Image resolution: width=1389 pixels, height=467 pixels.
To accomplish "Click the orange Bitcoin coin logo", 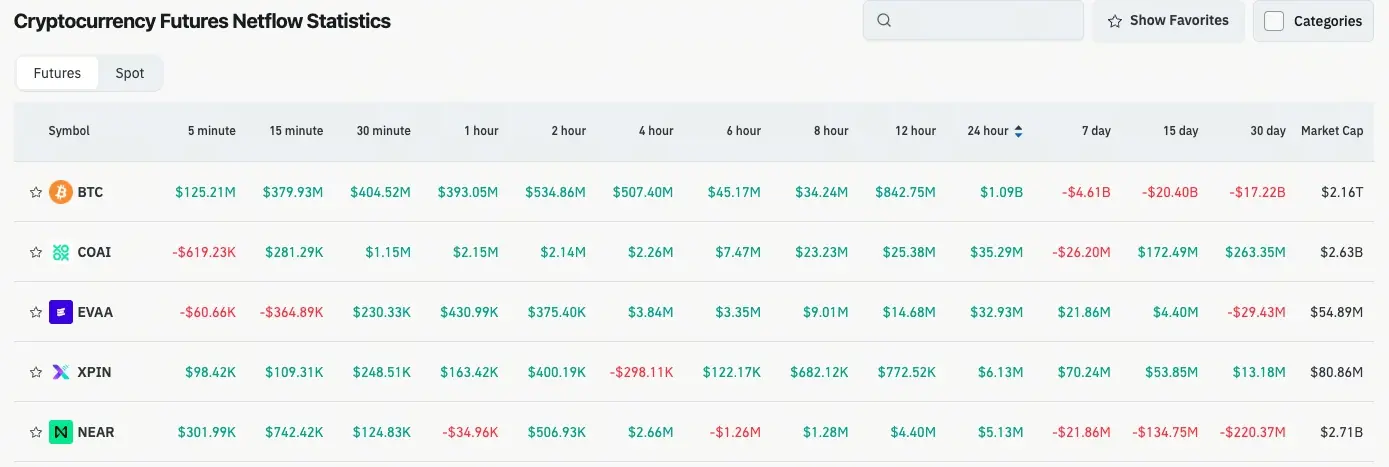I will tap(61, 192).
